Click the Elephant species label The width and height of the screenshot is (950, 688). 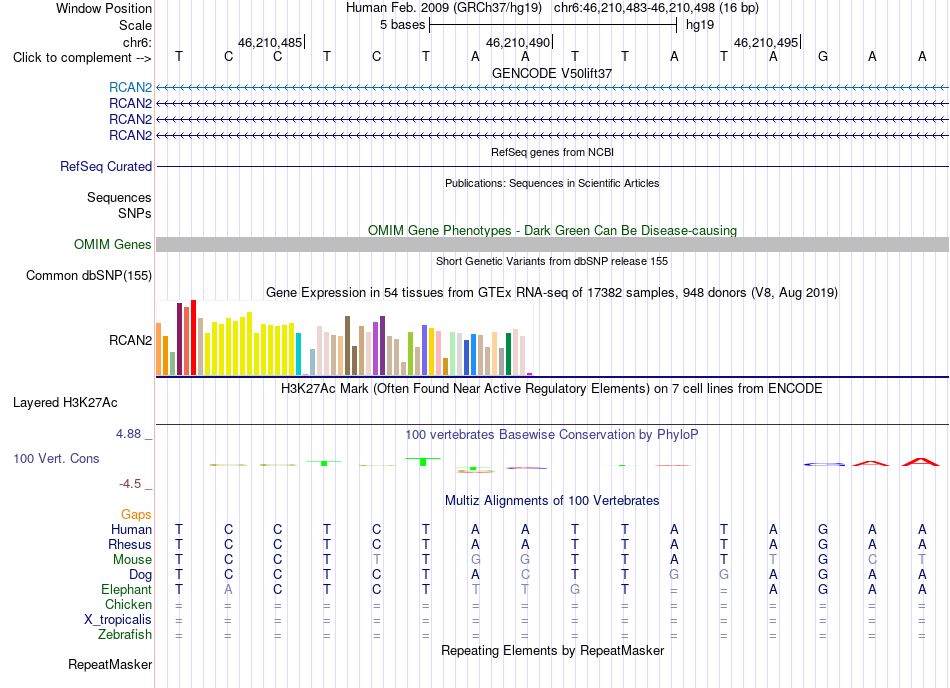point(127,589)
